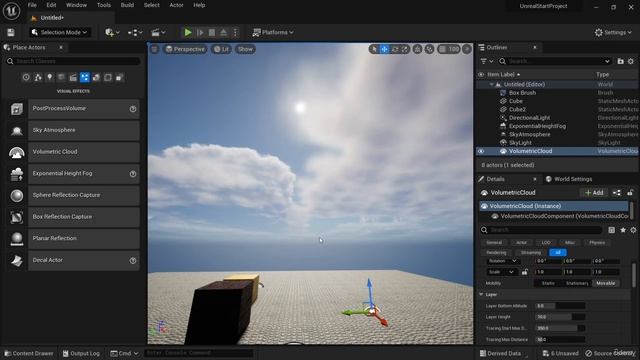
Task: Select the Lights category icon
Action: coord(49,77)
